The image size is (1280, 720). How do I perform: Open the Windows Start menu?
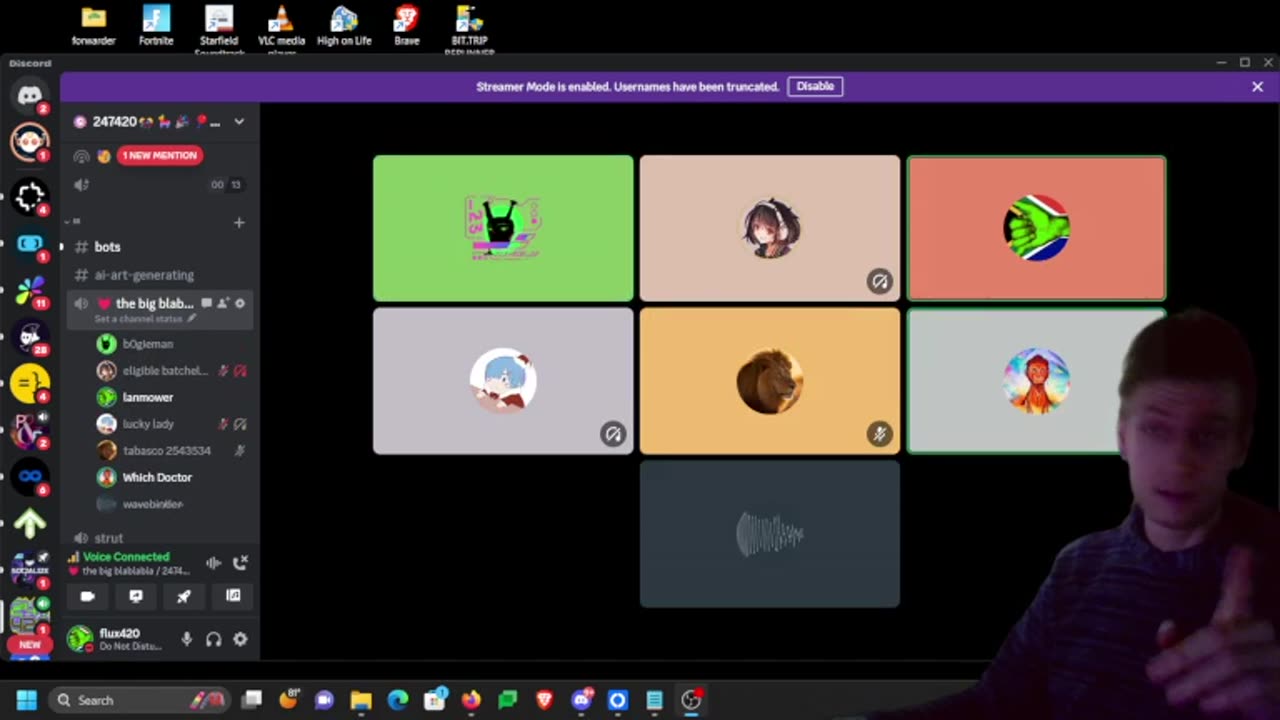(x=27, y=700)
